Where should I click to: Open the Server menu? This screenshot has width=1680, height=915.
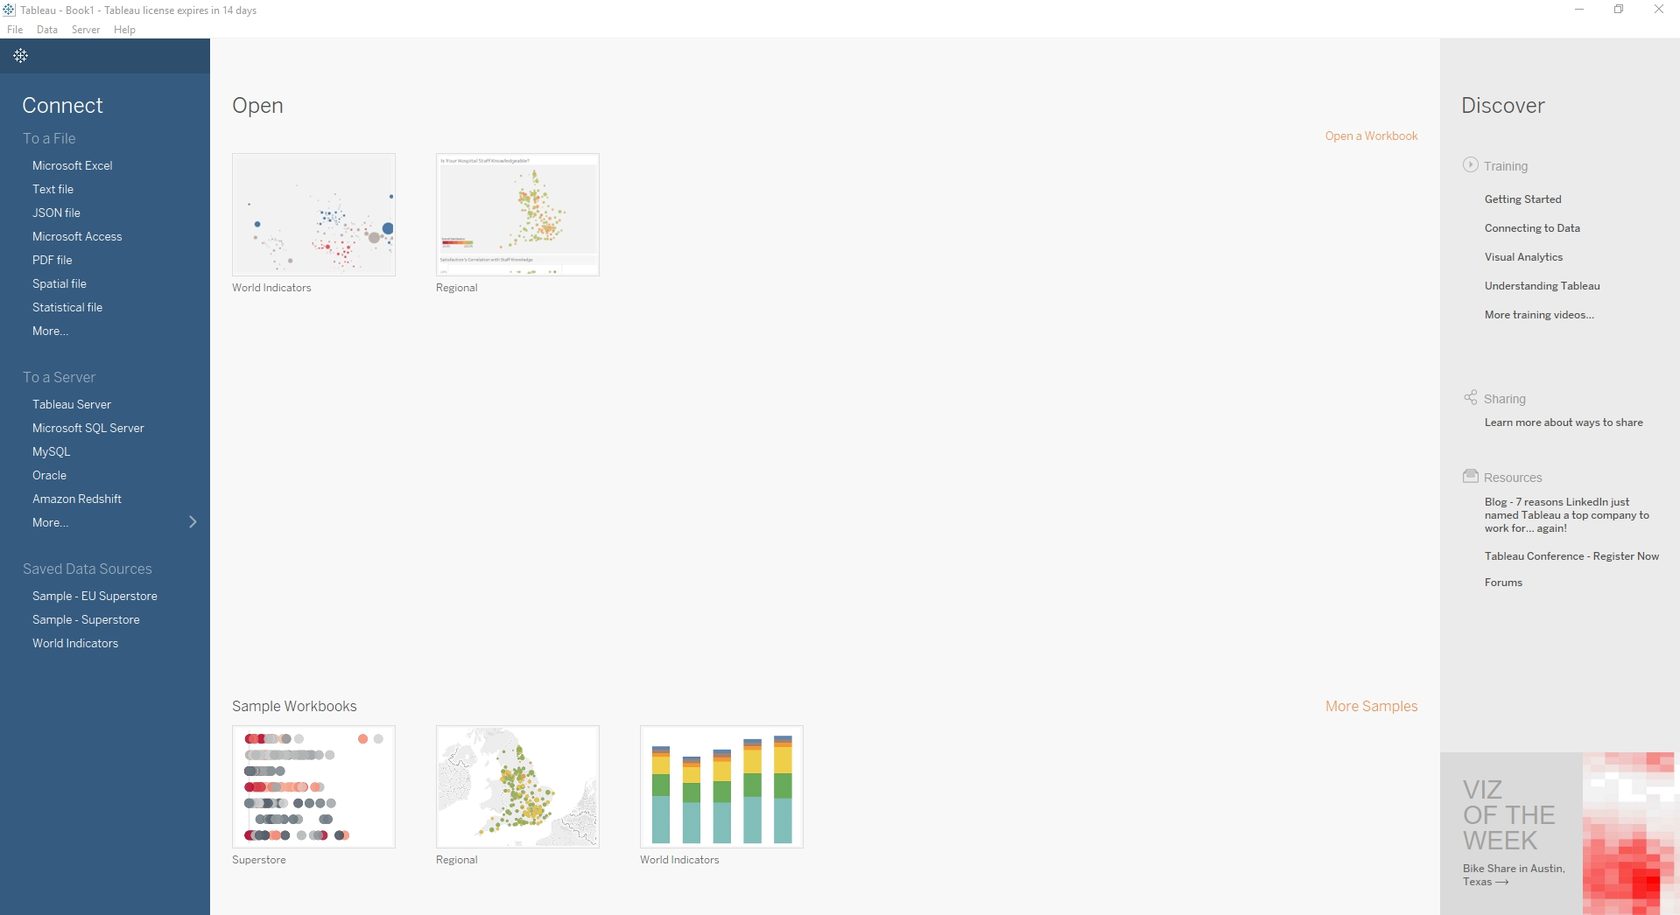coord(85,30)
